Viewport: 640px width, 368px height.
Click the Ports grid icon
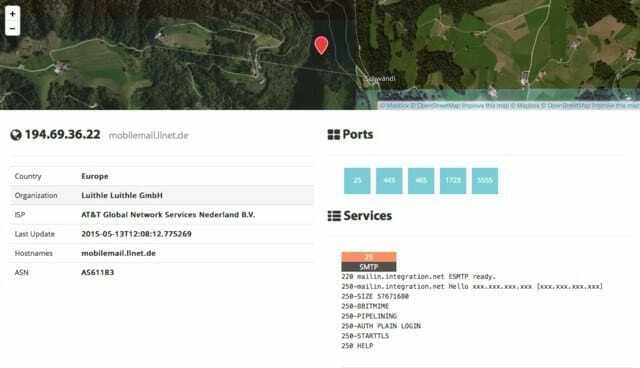point(333,135)
